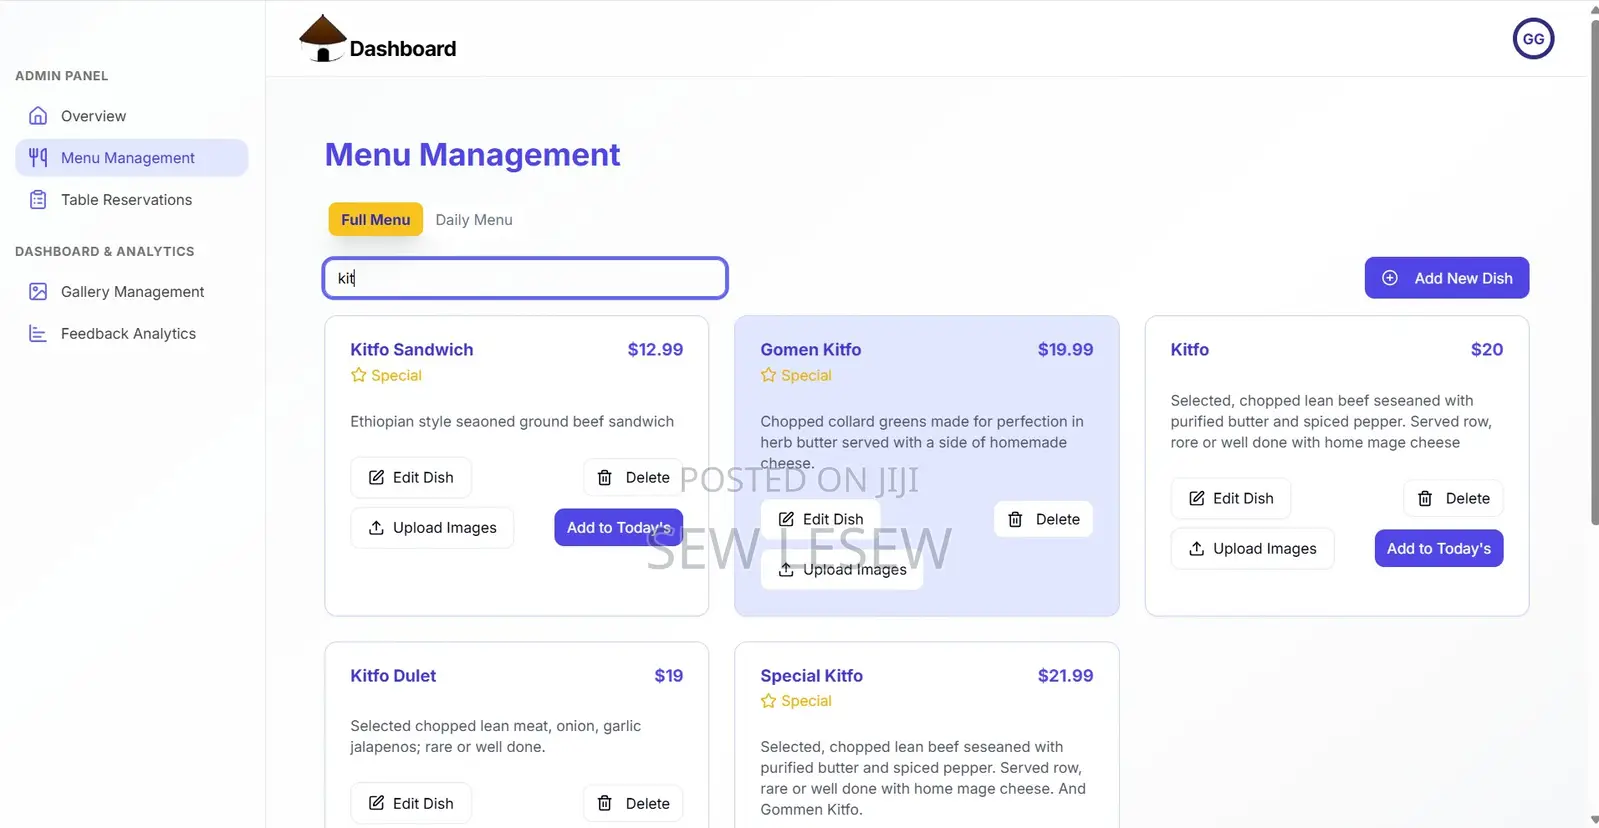Click the Feedback Analytics chart icon
Viewport: 1599px width, 828px height.
click(38, 334)
